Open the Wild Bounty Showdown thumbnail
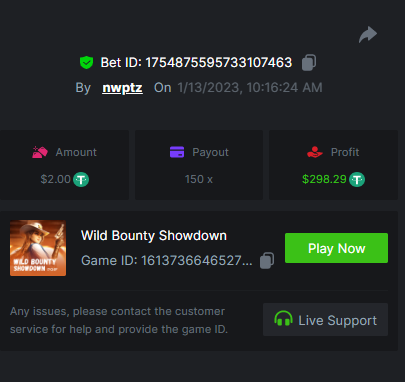405x382 pixels. 38,248
